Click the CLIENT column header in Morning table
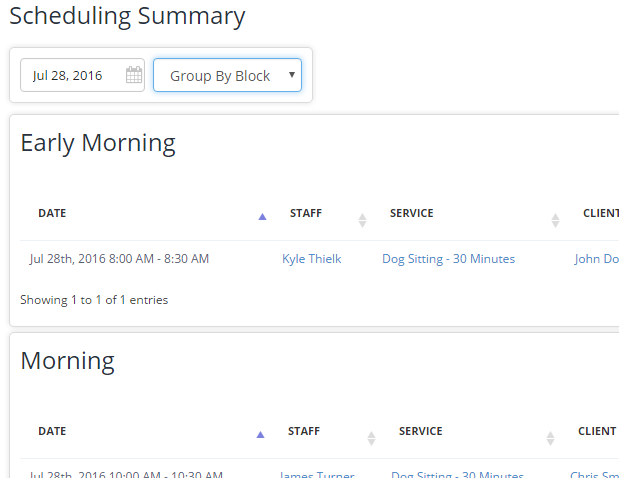 pyautogui.click(x=597, y=431)
